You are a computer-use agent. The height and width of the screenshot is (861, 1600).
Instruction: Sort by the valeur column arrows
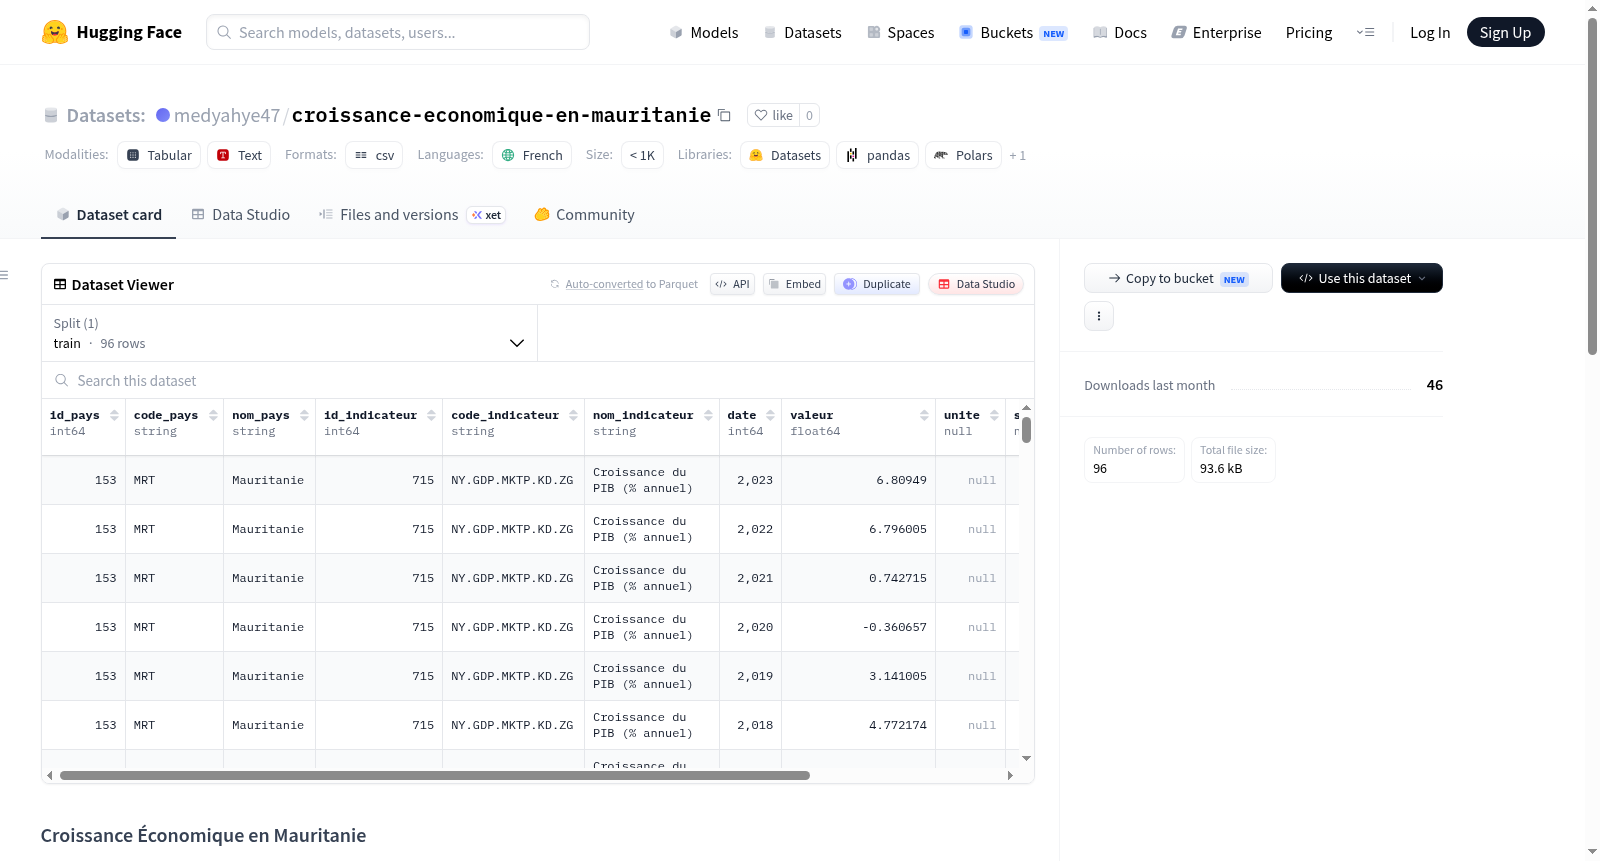pos(924,415)
